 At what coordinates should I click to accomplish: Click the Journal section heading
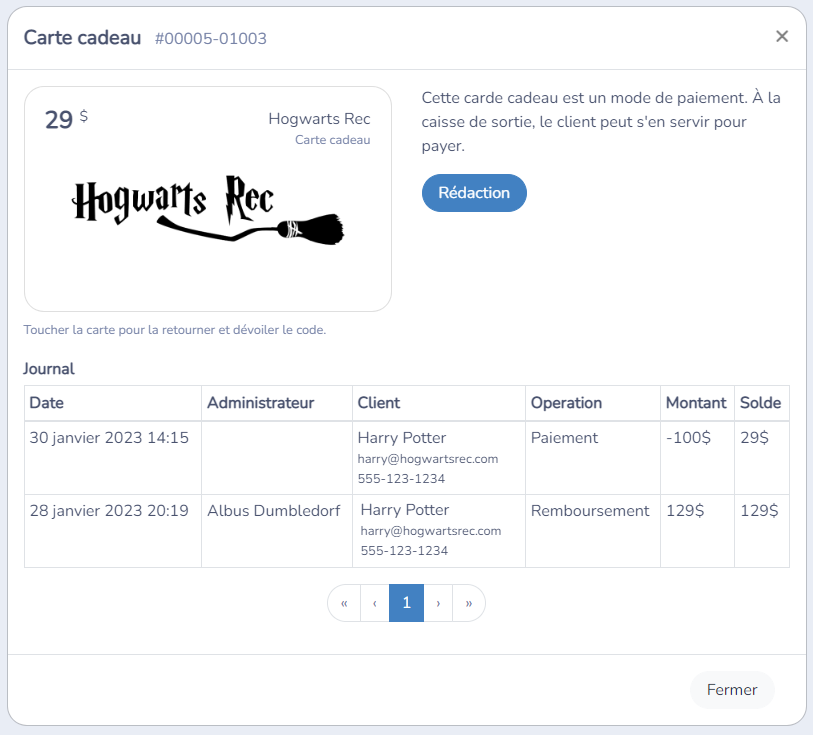[x=49, y=369]
